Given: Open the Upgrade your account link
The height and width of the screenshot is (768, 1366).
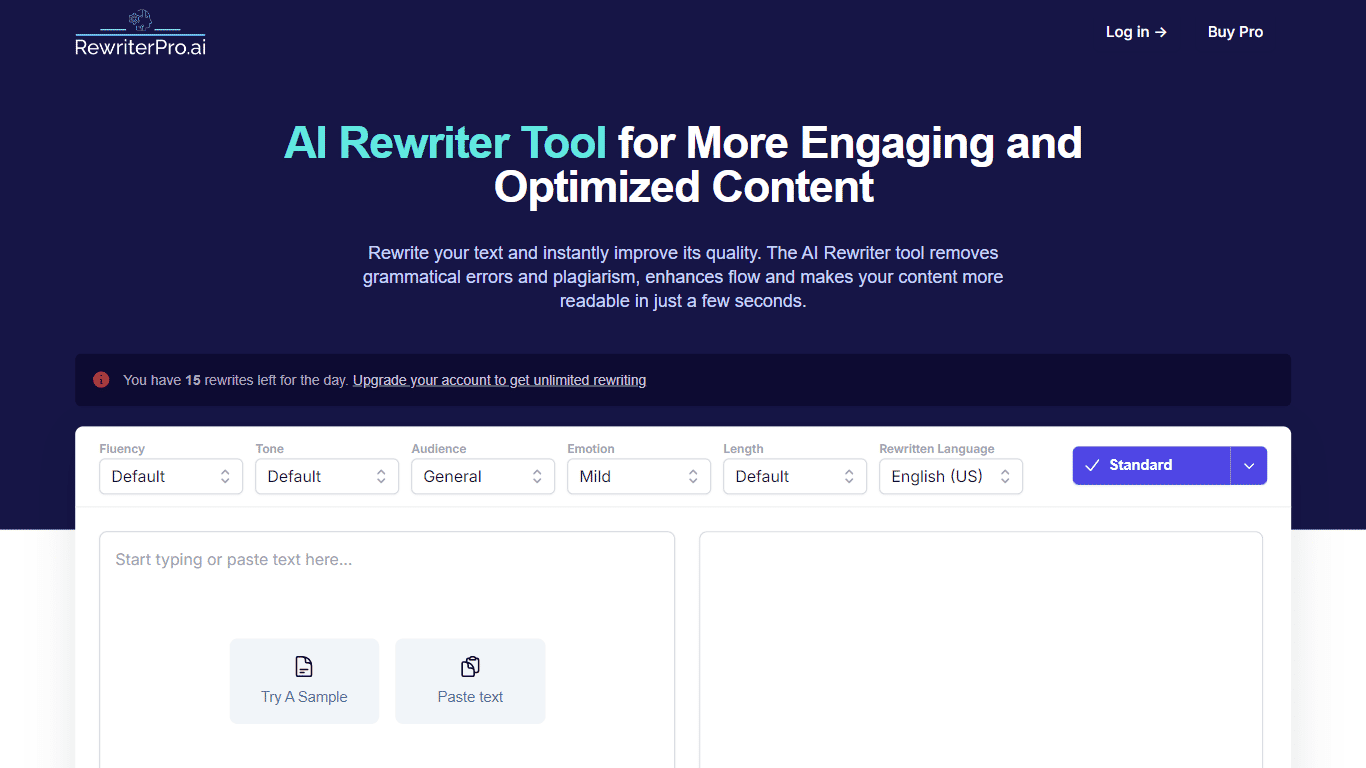Looking at the screenshot, I should [499, 380].
